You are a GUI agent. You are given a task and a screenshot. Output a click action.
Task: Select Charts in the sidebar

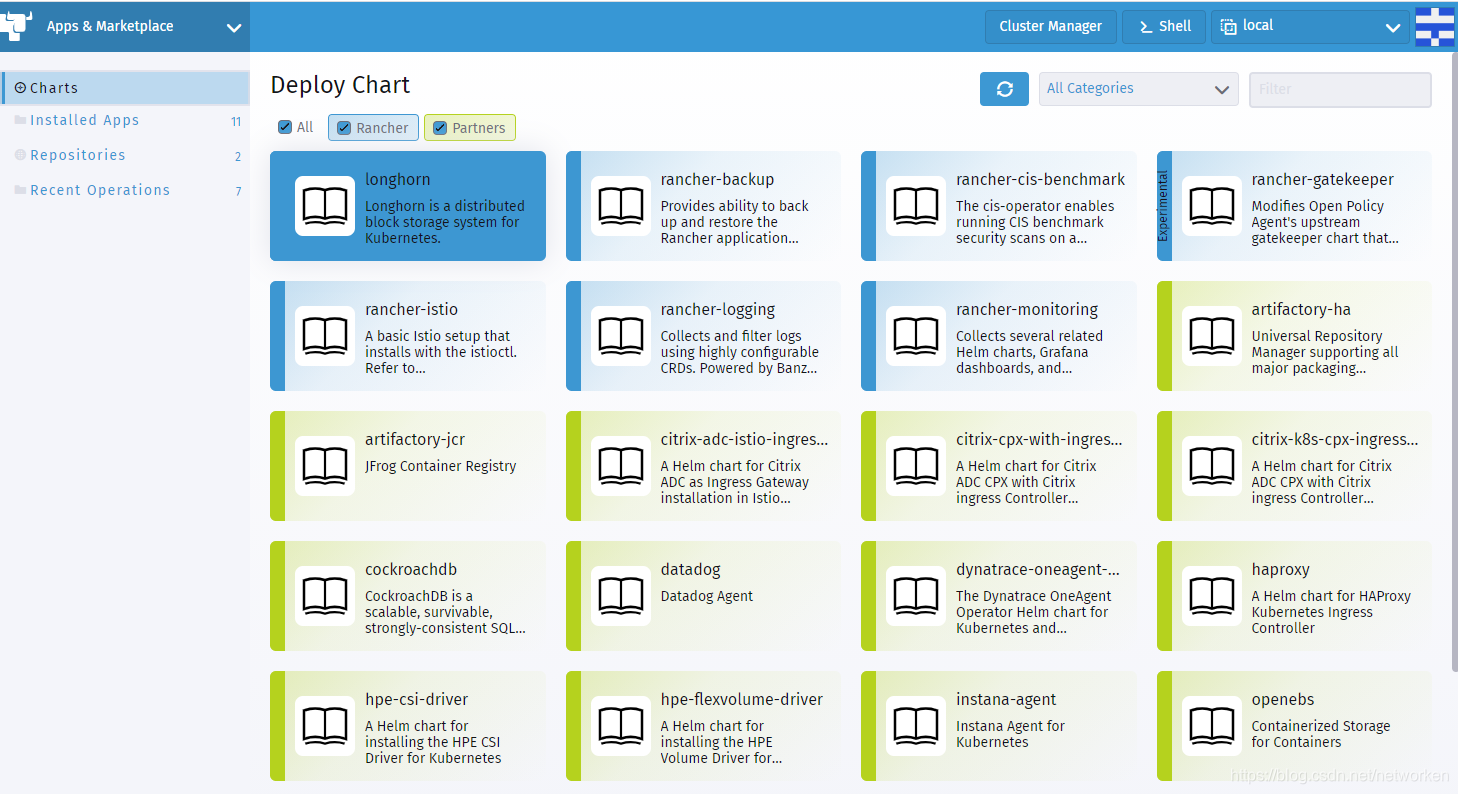point(125,88)
